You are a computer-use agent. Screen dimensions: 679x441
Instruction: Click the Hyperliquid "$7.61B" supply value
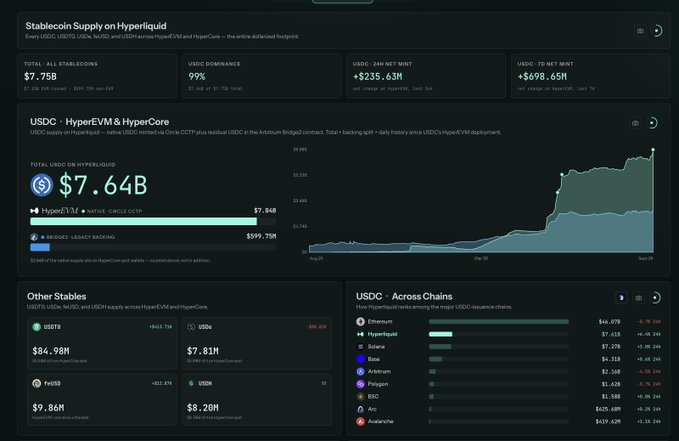point(611,334)
